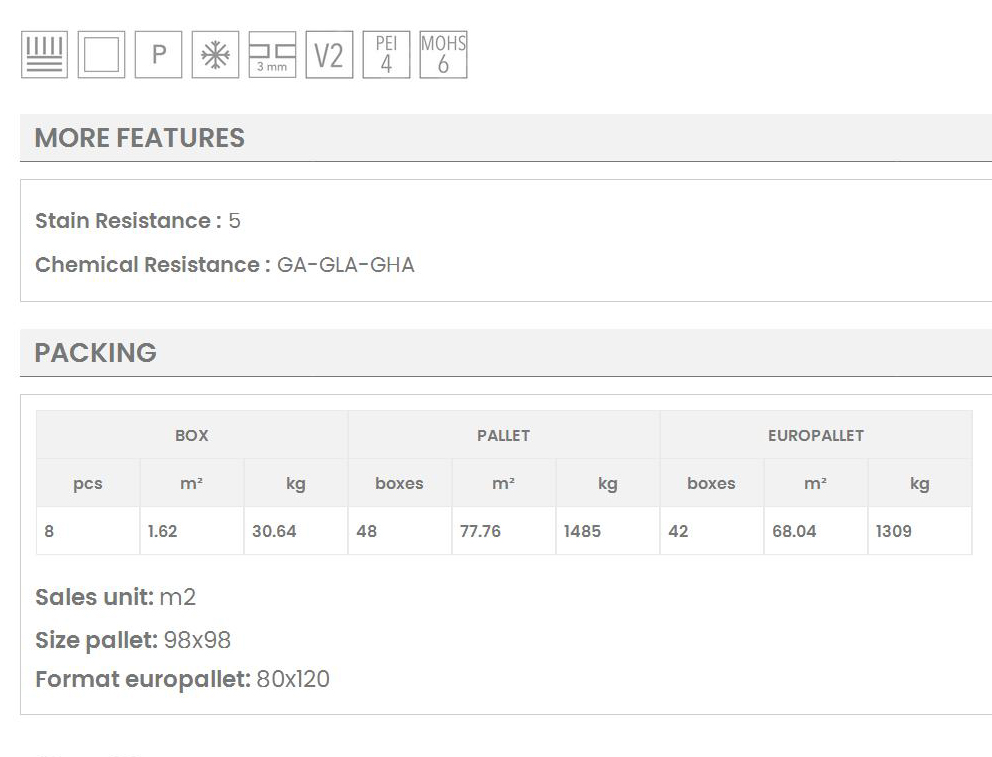Click the BOX column group header
This screenshot has width=992, height=757.
[x=192, y=435]
